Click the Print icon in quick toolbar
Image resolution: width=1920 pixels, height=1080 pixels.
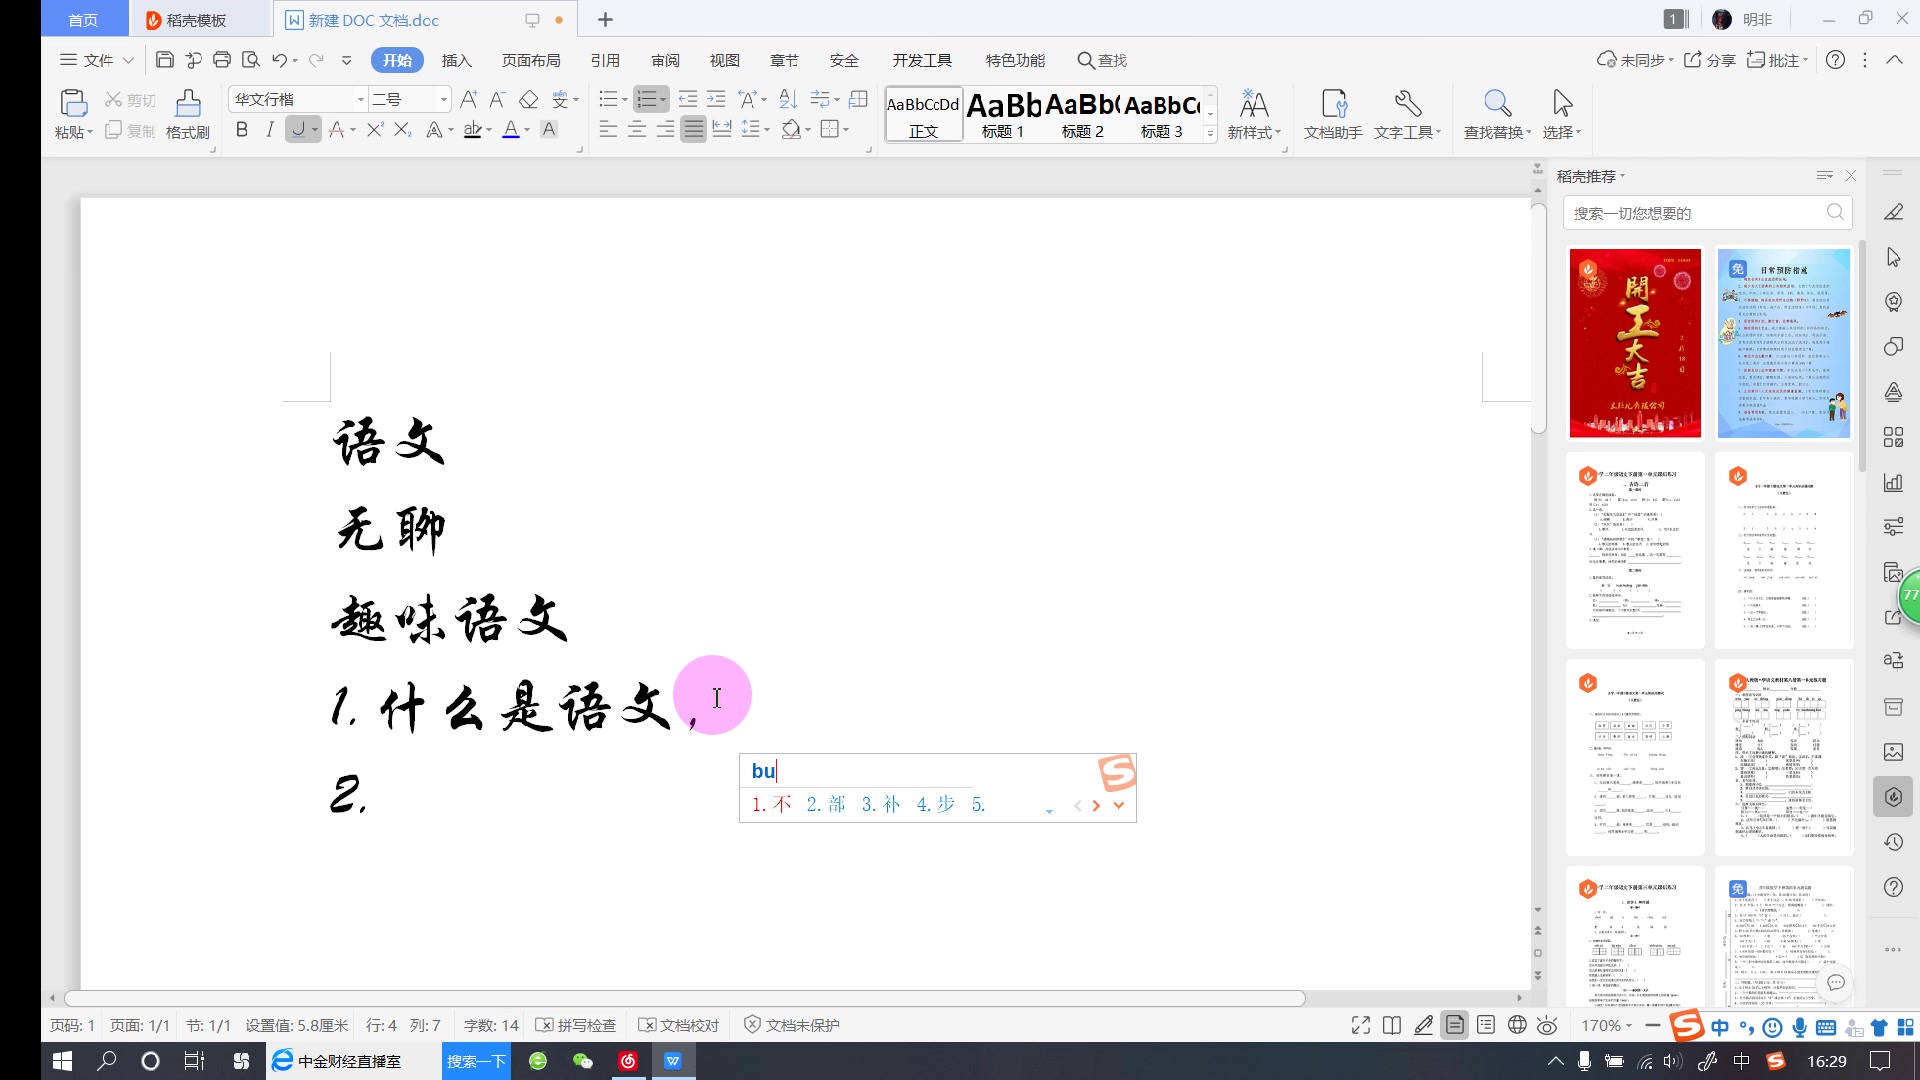click(x=222, y=60)
